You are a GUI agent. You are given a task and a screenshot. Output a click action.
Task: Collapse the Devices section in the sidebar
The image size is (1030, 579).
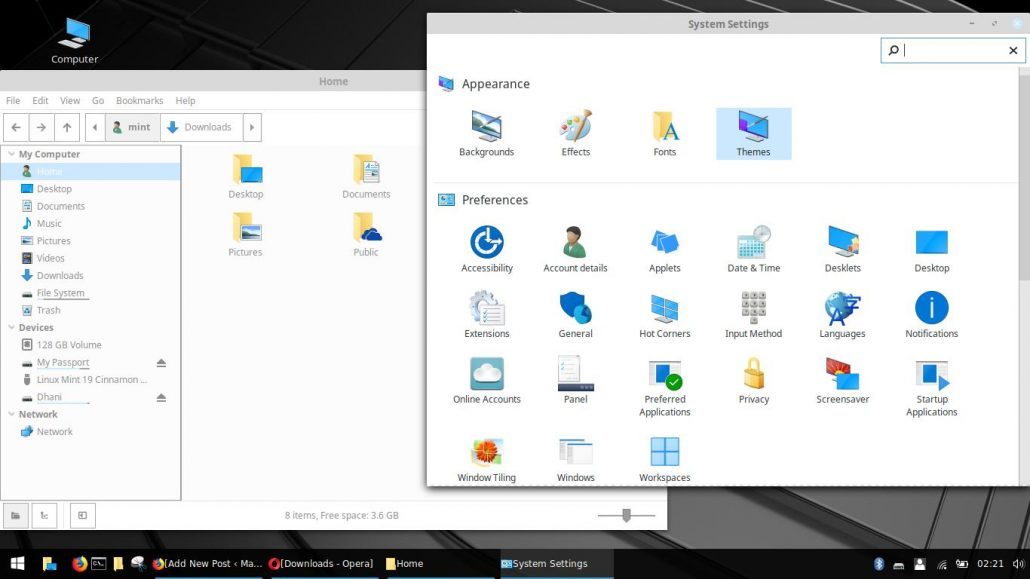click(x=11, y=327)
